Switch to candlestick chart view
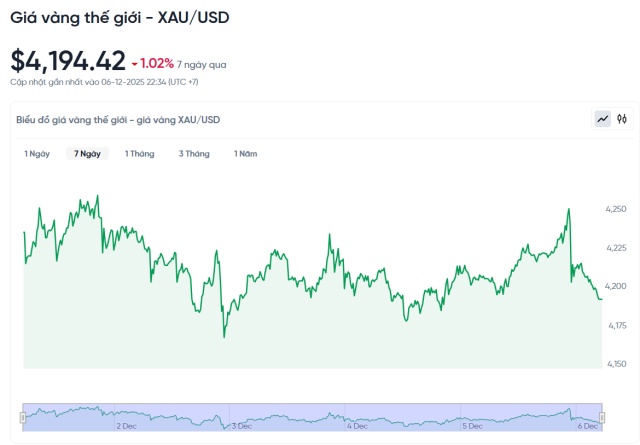Viewport: 640px width, 445px height. pyautogui.click(x=622, y=119)
